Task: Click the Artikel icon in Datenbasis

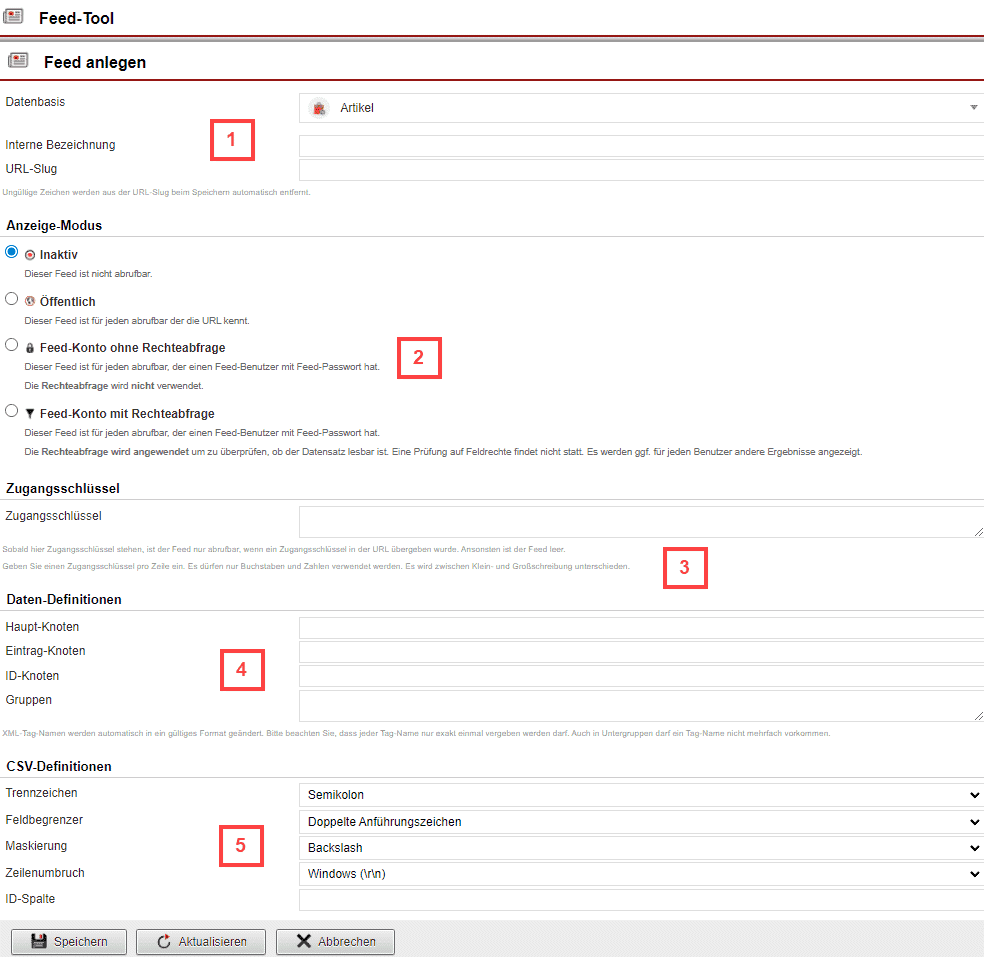Action: click(x=318, y=108)
